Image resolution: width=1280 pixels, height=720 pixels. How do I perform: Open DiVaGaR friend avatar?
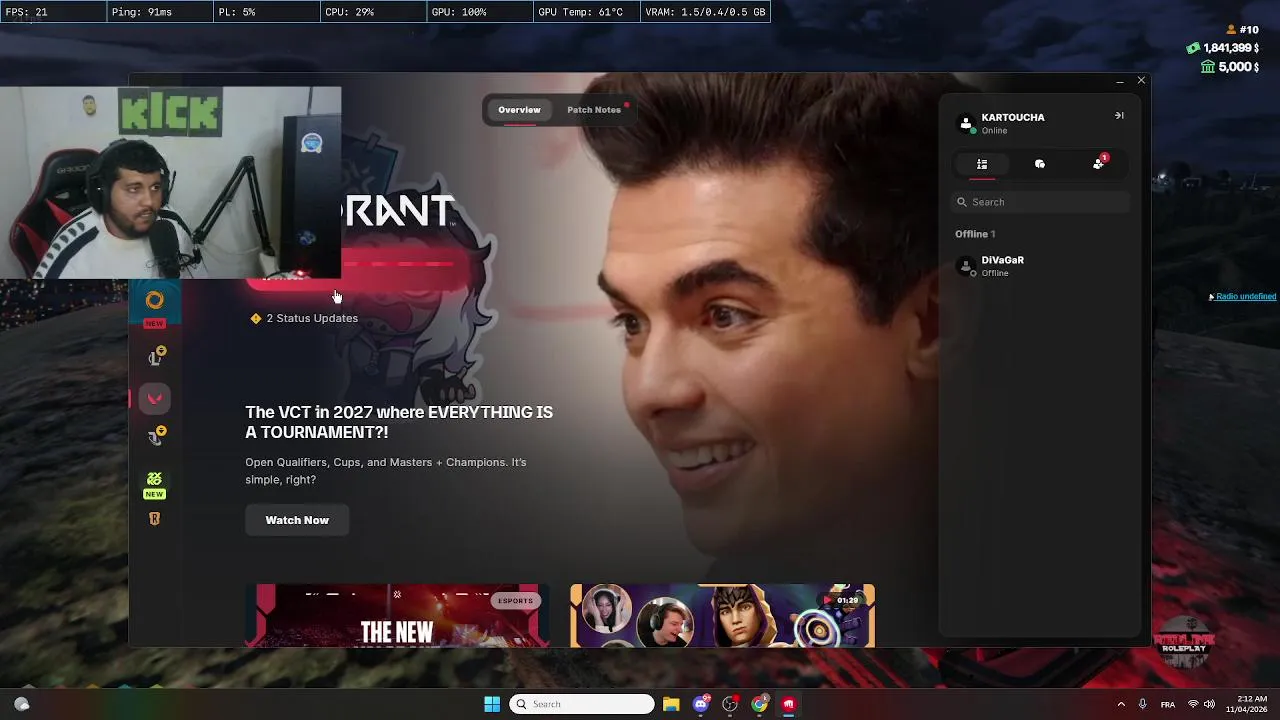pyautogui.click(x=966, y=266)
